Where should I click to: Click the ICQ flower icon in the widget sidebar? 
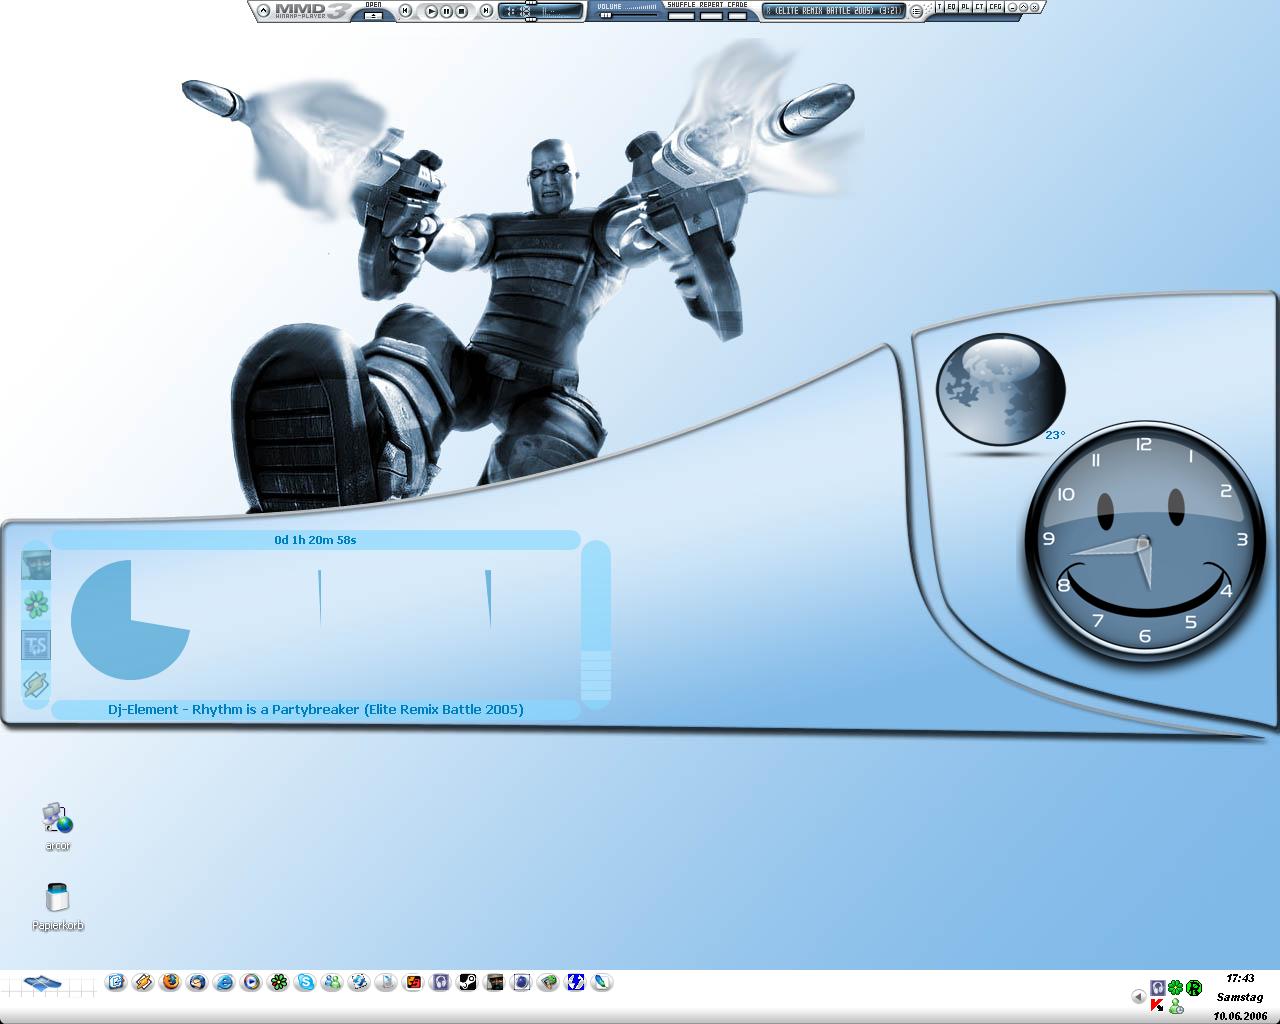36,604
